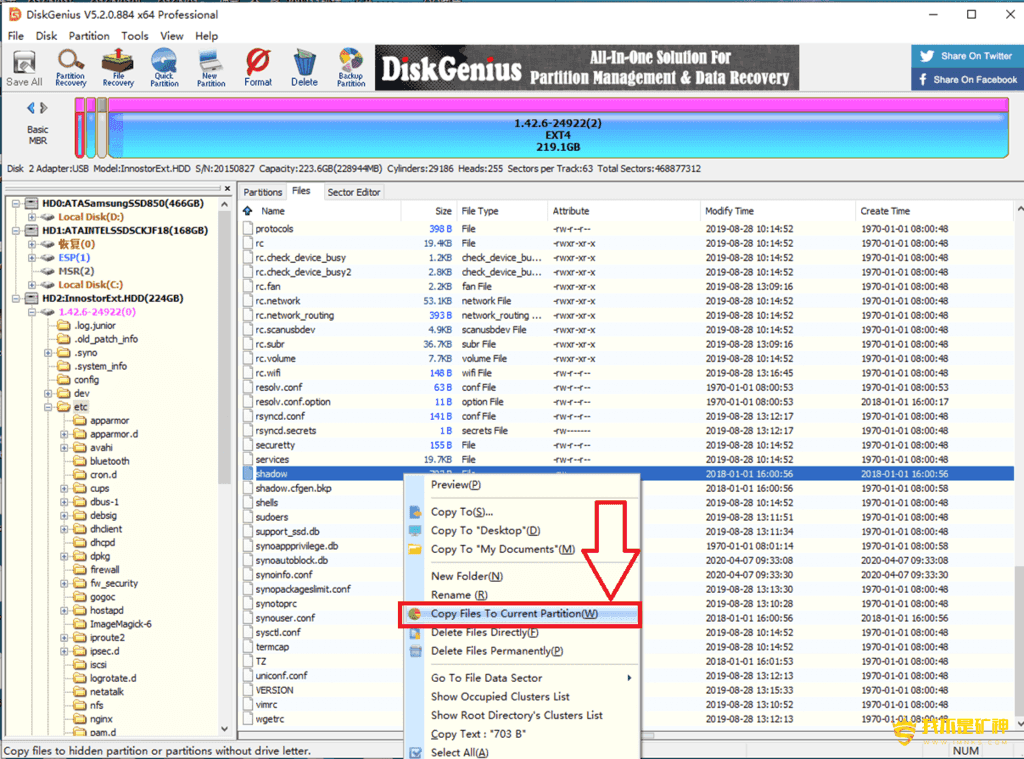The image size is (1024, 759).
Task: Collapse the HD1:ATAINTELSSDSCKJF18 disk node
Action: coord(16,231)
